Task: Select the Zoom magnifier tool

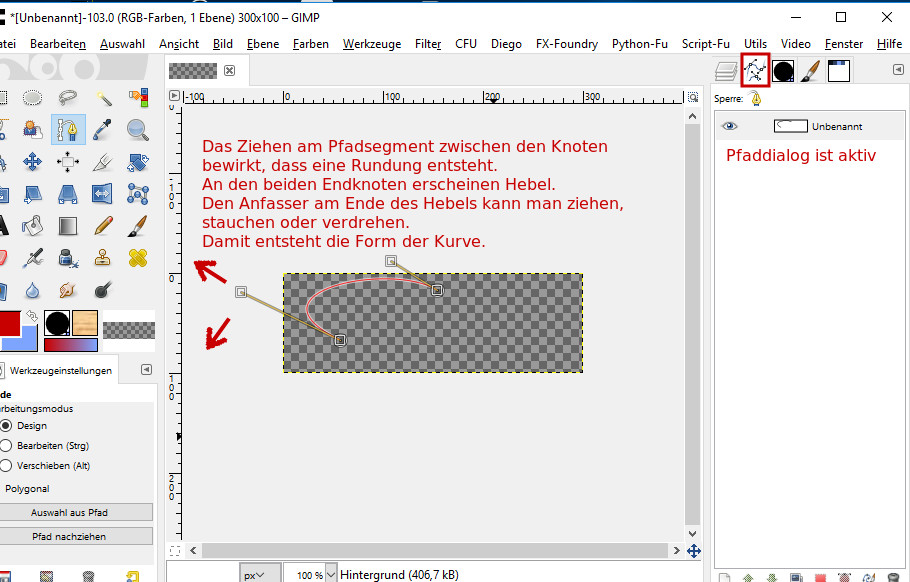Action: (x=137, y=129)
